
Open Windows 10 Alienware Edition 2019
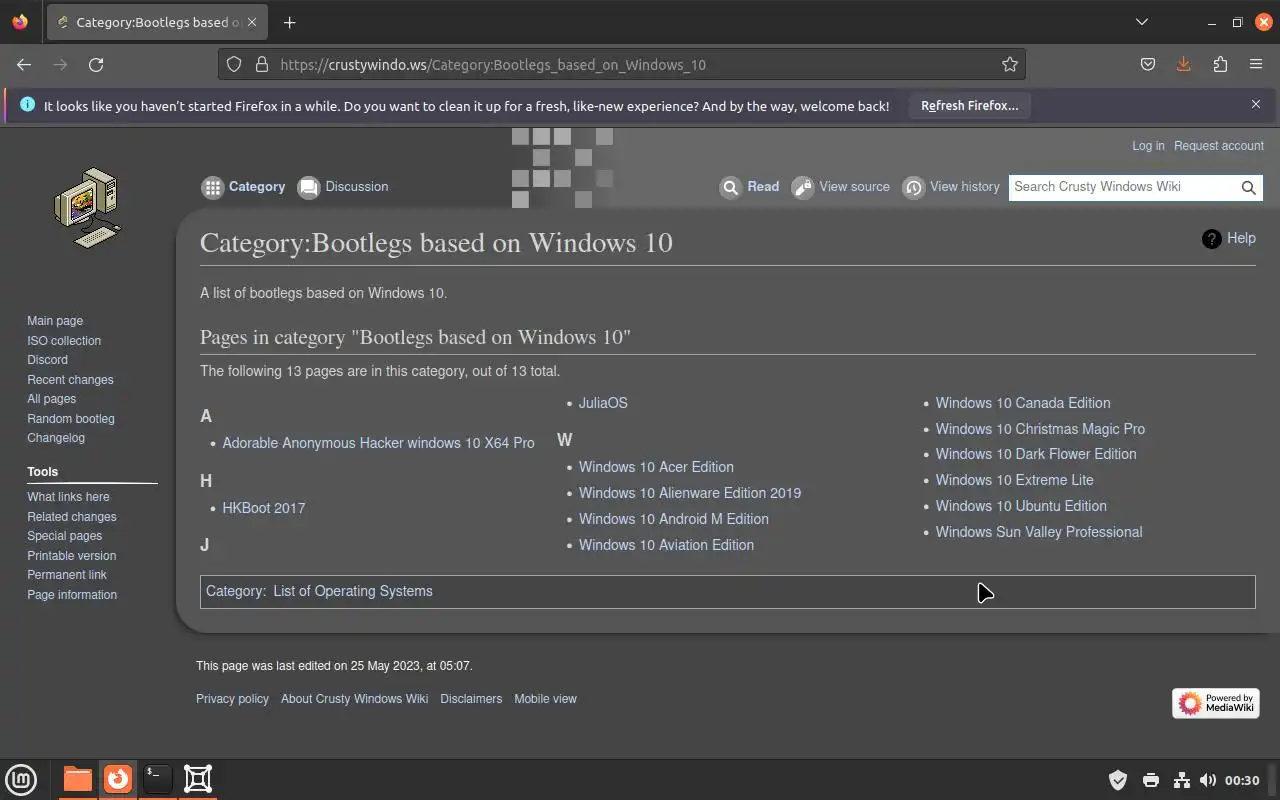[x=690, y=493]
